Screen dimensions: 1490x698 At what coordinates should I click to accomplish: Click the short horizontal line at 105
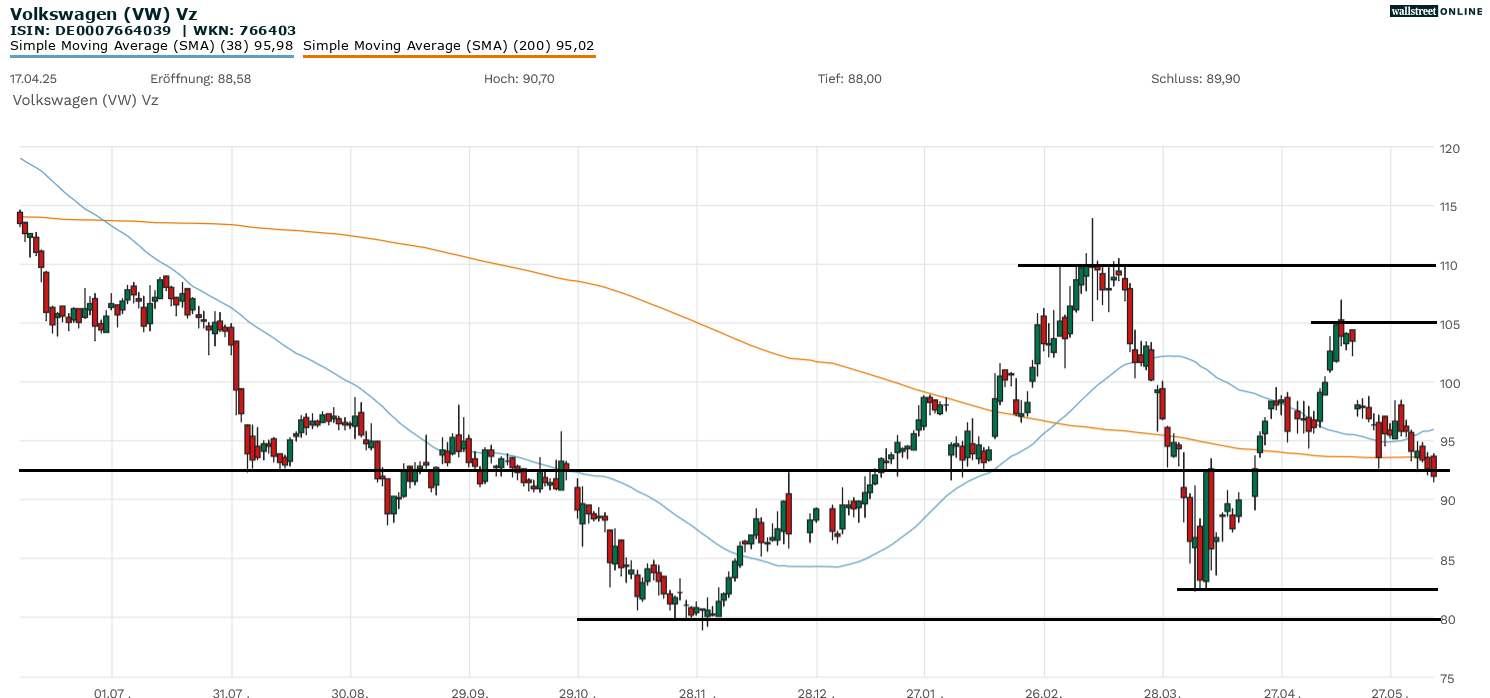(1374, 322)
